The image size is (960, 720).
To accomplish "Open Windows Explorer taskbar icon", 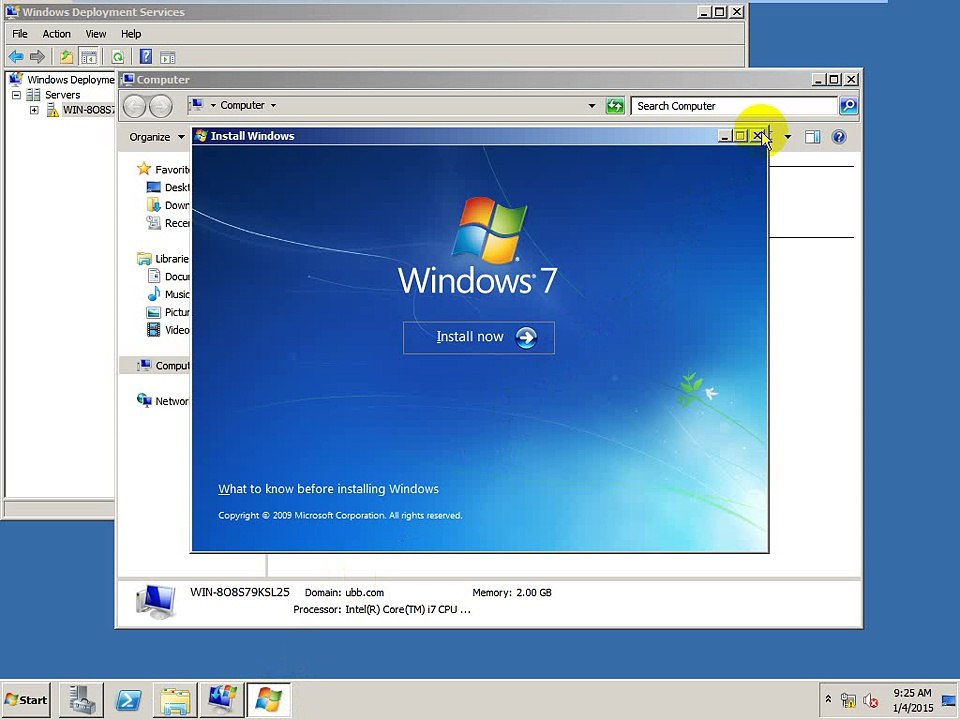I will pyautogui.click(x=175, y=700).
